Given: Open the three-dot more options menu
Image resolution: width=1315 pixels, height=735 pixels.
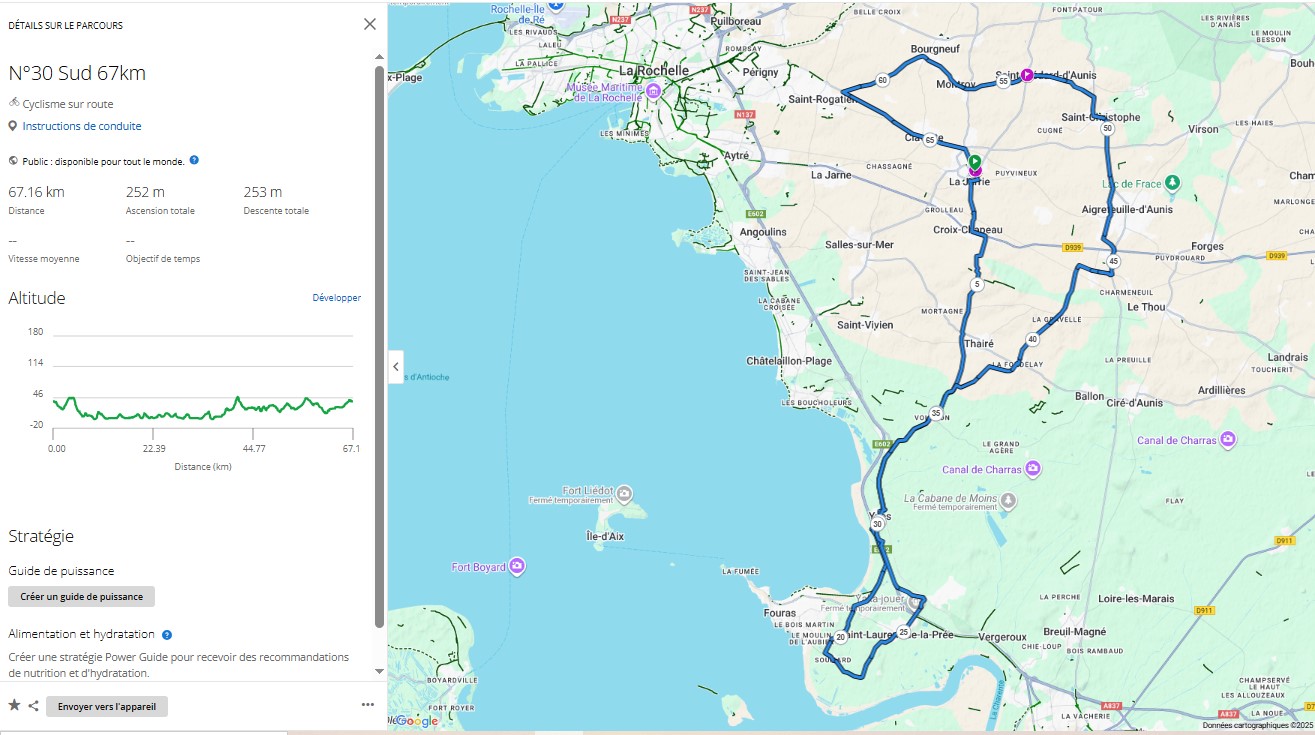Looking at the screenshot, I should click(x=367, y=705).
